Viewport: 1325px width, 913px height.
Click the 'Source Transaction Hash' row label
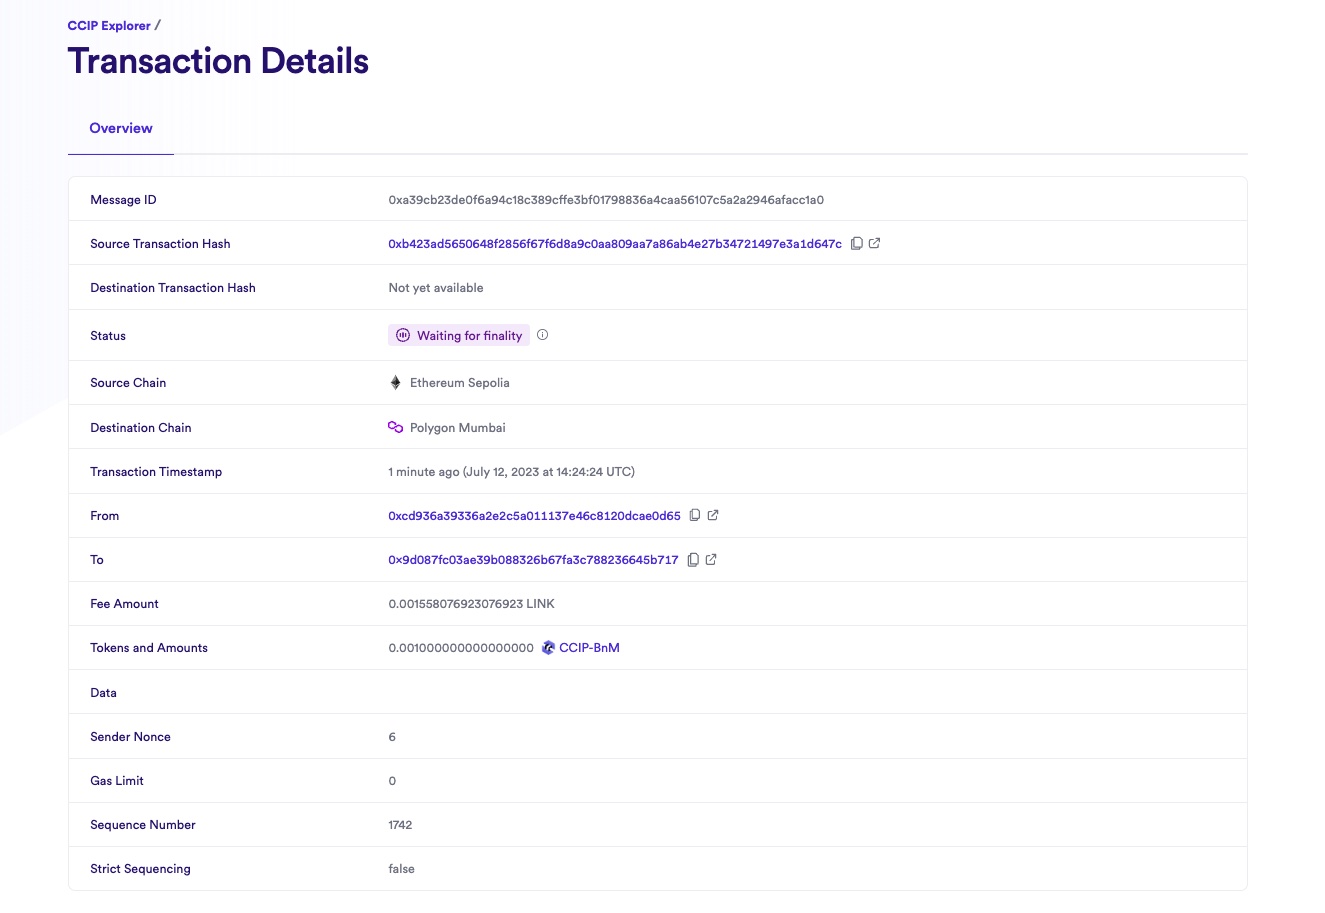(160, 243)
